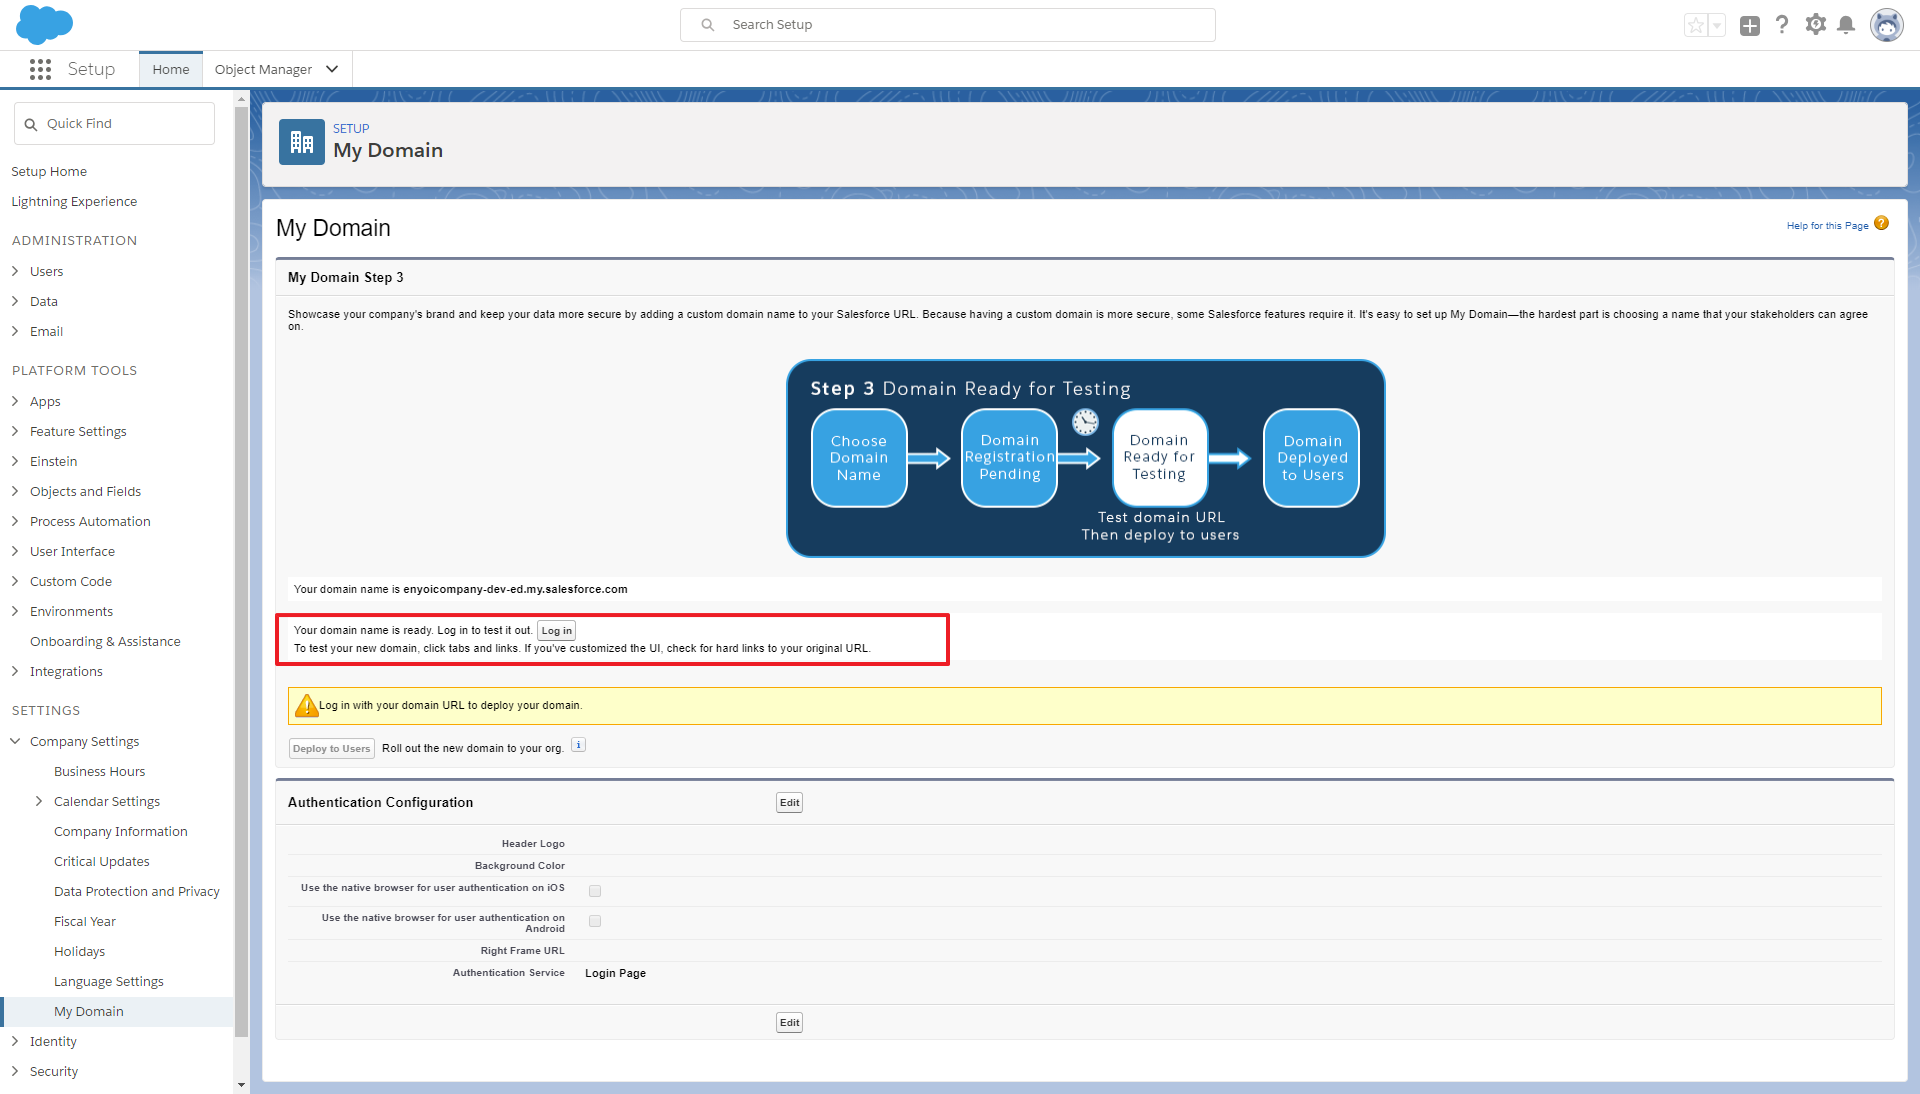Open the setup gear icon
Image resolution: width=1920 pixels, height=1094 pixels.
pos(1815,25)
